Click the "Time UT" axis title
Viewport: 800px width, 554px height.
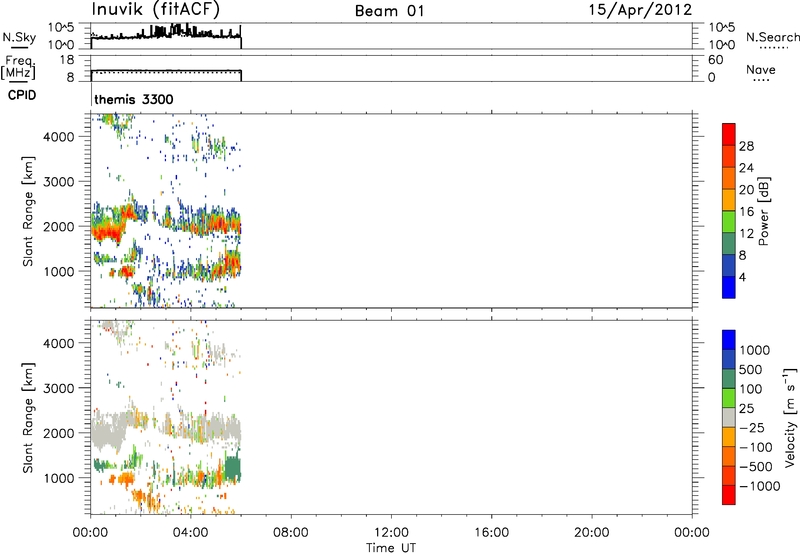tap(391, 548)
